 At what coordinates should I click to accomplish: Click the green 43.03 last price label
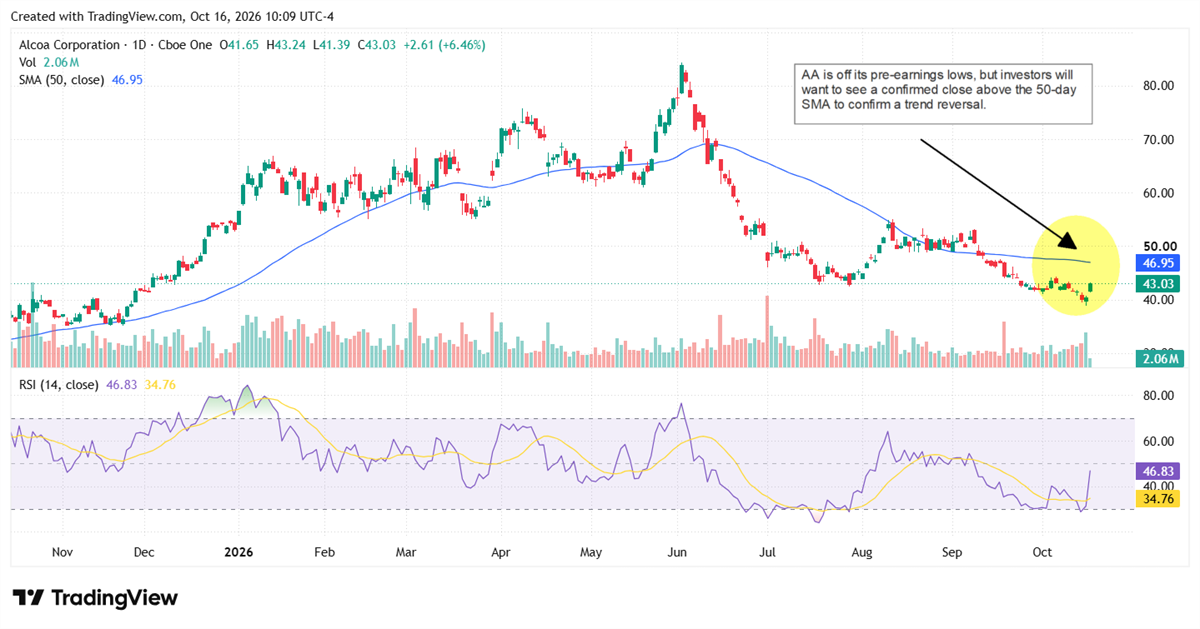[1160, 284]
